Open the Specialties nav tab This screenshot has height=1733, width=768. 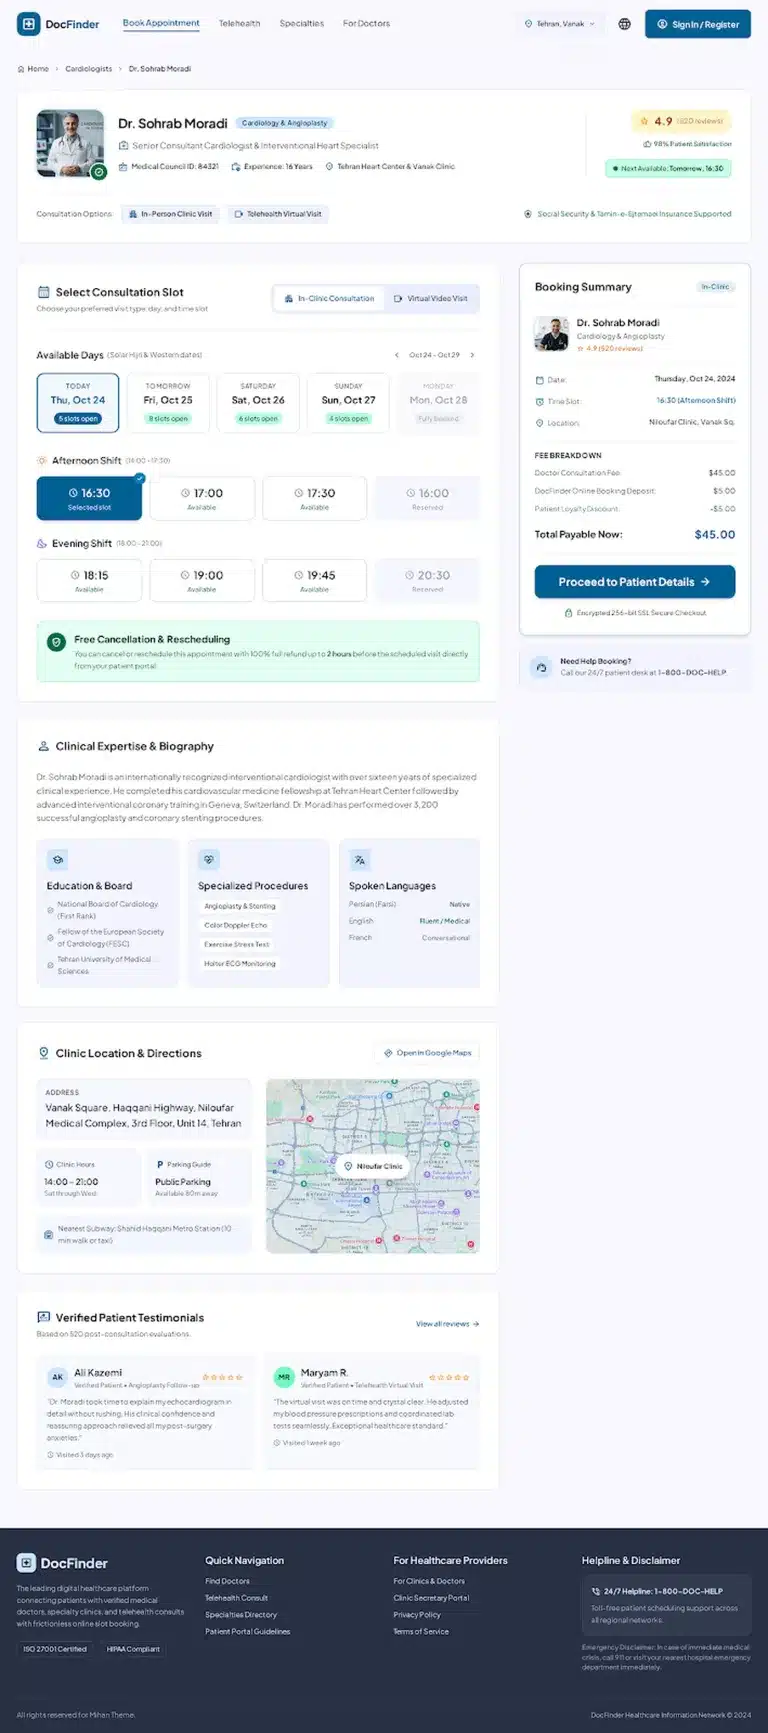tap(302, 23)
